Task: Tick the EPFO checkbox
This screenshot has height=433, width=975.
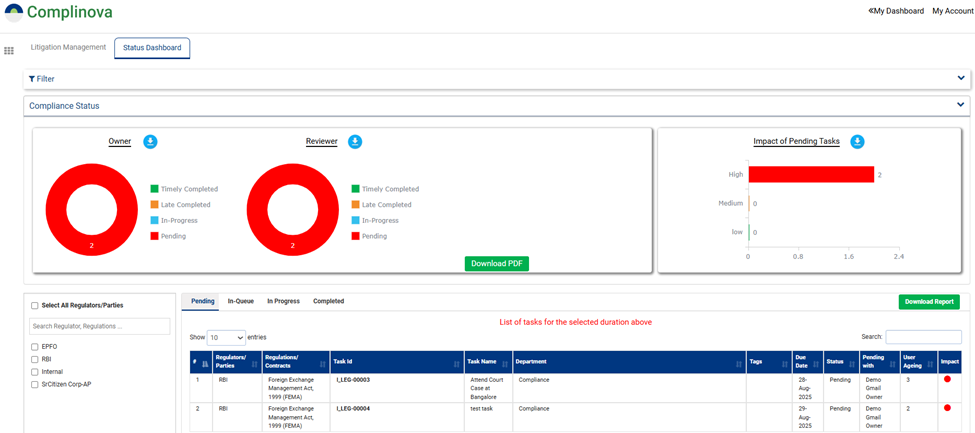Action: [35, 346]
